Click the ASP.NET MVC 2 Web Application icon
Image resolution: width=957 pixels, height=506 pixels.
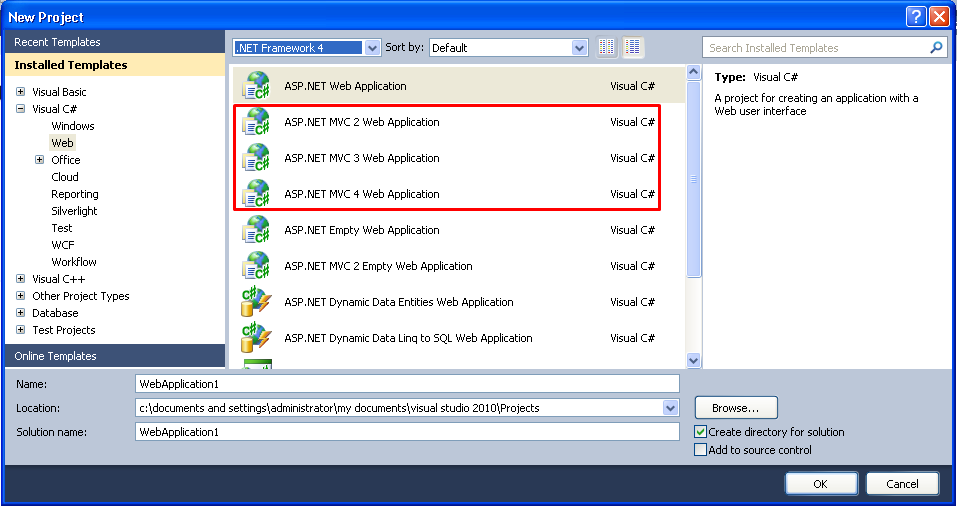click(x=256, y=122)
